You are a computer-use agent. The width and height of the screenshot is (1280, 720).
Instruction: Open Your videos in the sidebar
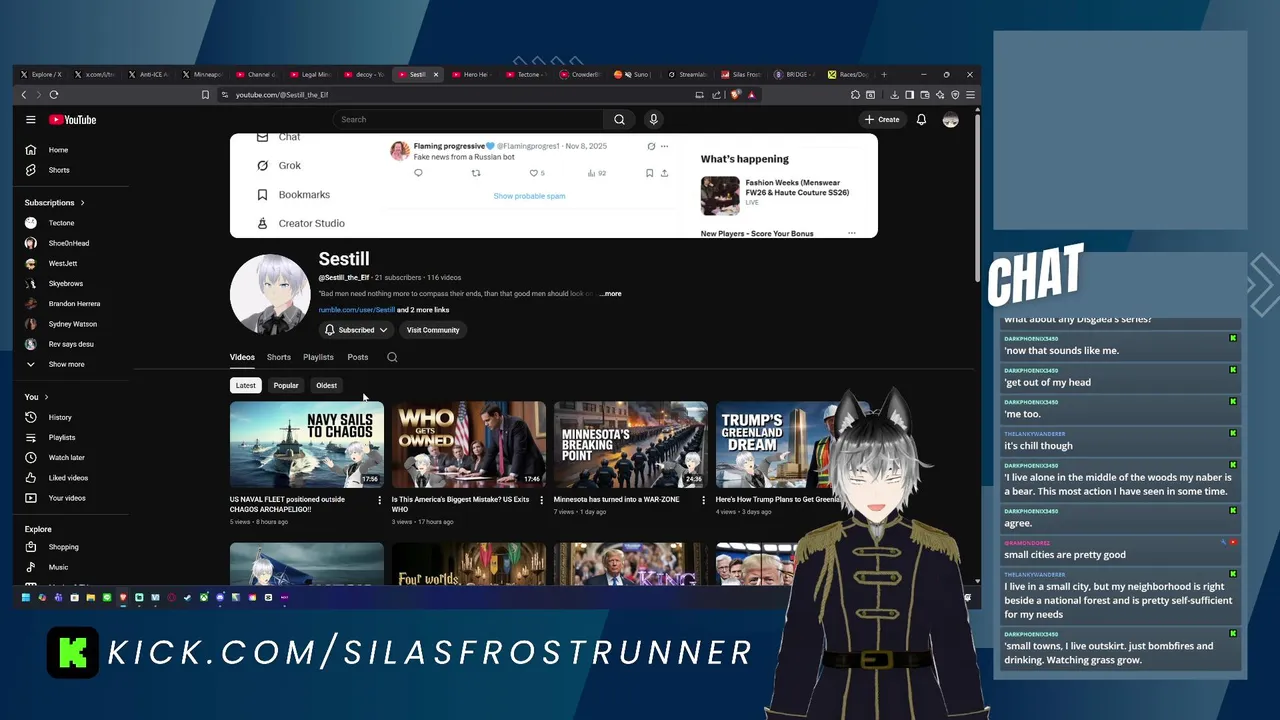pos(67,498)
